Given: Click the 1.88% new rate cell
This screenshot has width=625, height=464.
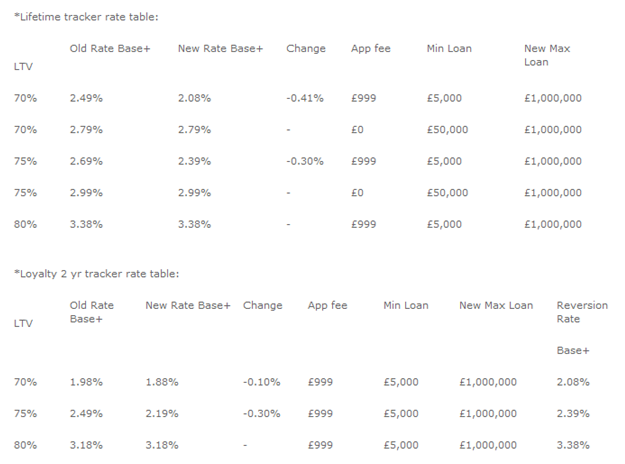Looking at the screenshot, I should (x=163, y=382).
